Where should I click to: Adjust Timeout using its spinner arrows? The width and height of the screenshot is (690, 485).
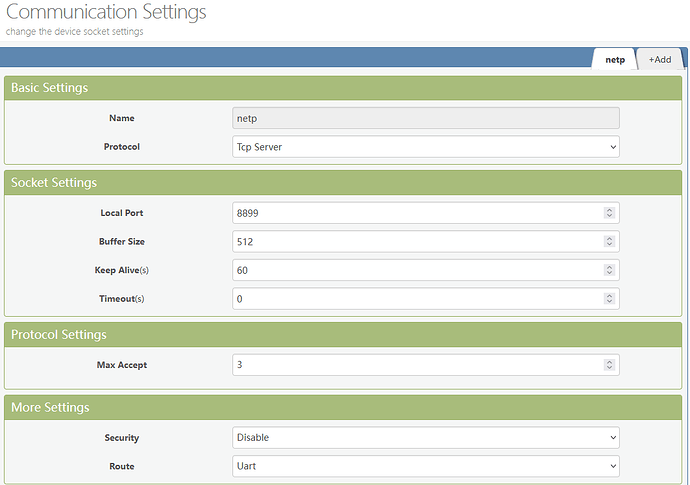point(609,299)
